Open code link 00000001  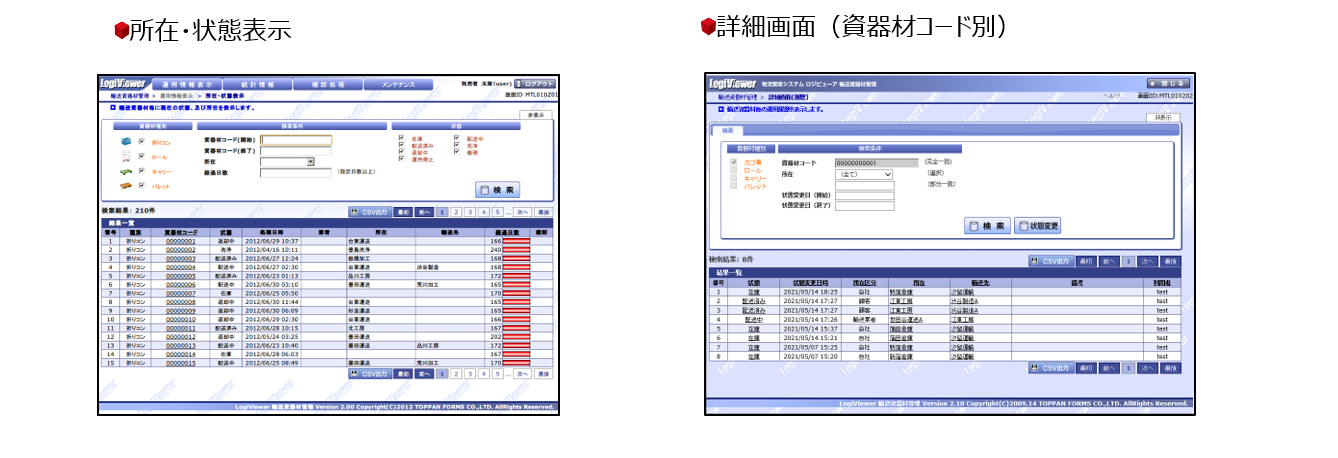[x=180, y=241]
